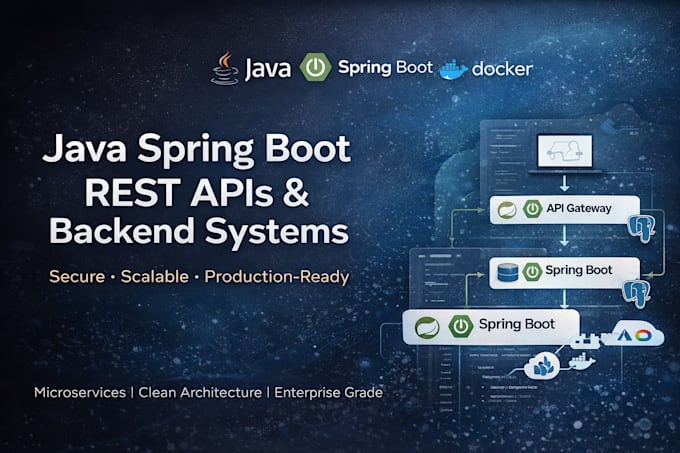Click power hexagon in largest bottom Spring Boot box
Viewport: 680px width, 453px height.
[x=461, y=326]
